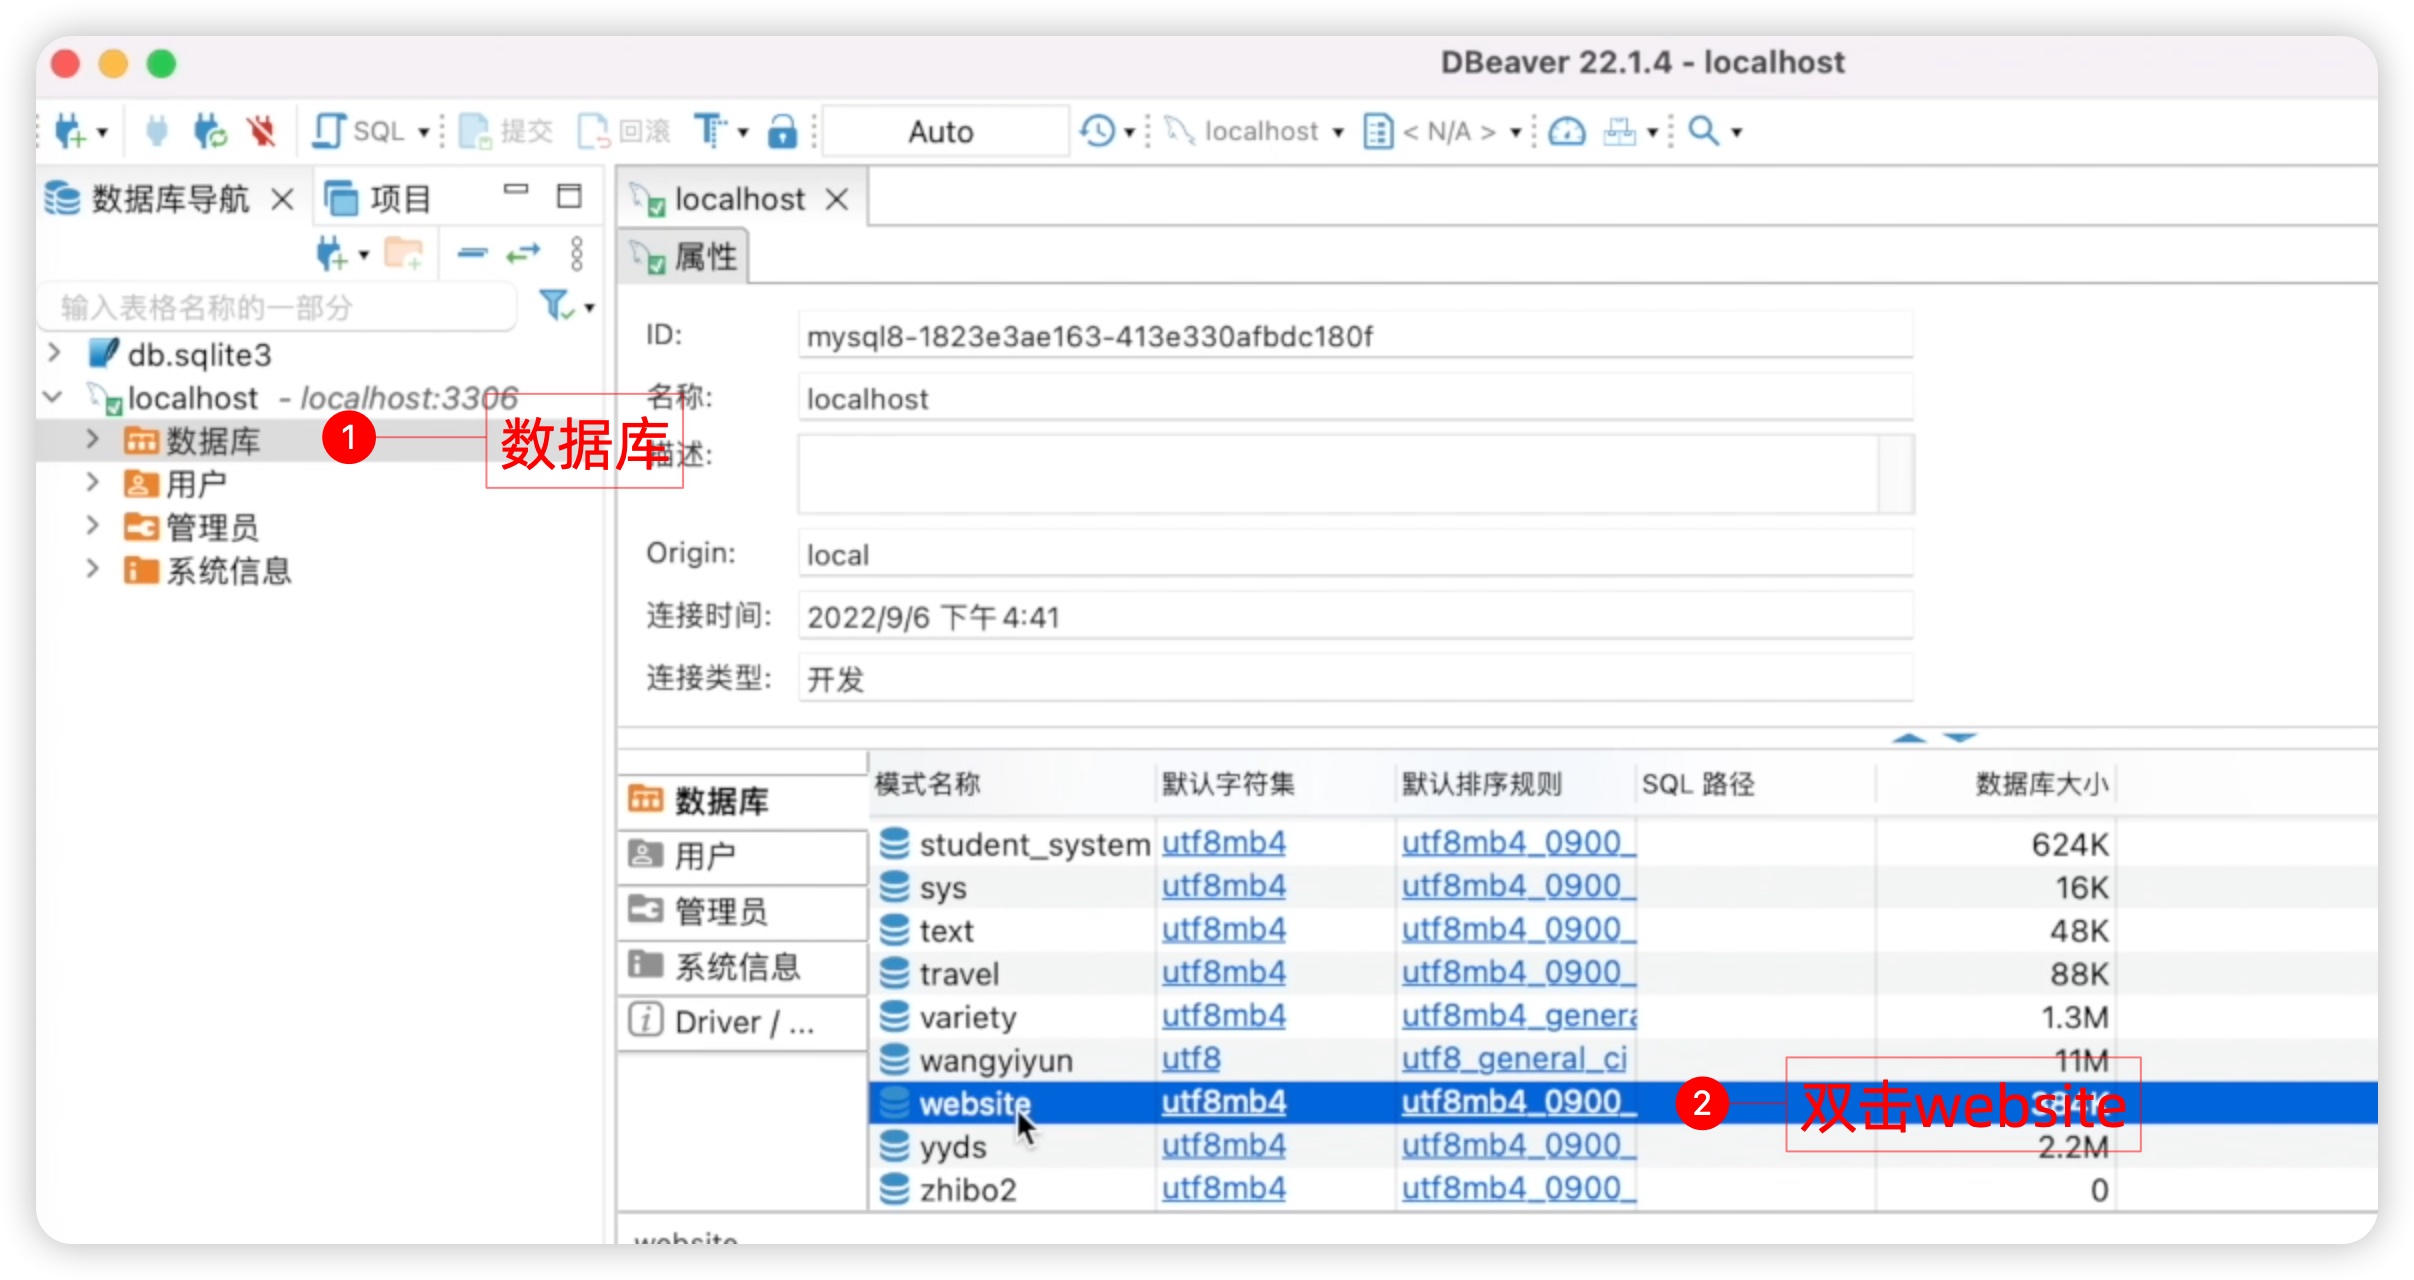The height and width of the screenshot is (1280, 2414).
Task: Click the zhibo2 database row name
Action: (x=968, y=1190)
